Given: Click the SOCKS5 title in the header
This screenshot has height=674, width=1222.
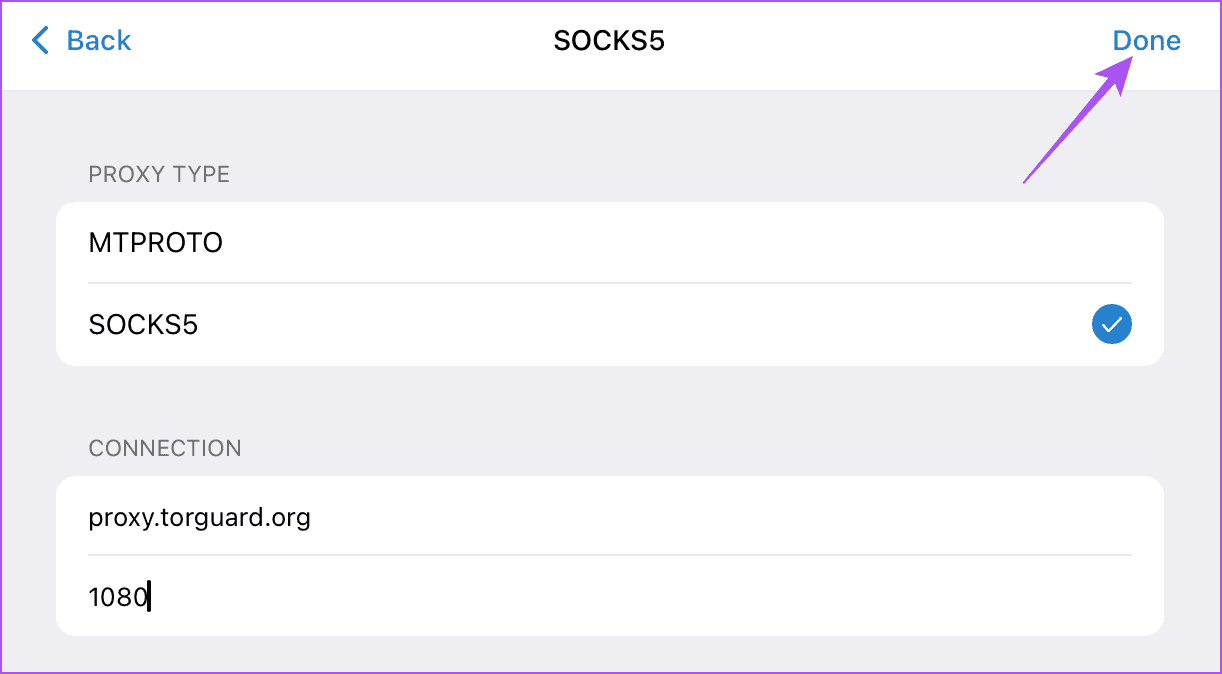Looking at the screenshot, I should click(609, 41).
